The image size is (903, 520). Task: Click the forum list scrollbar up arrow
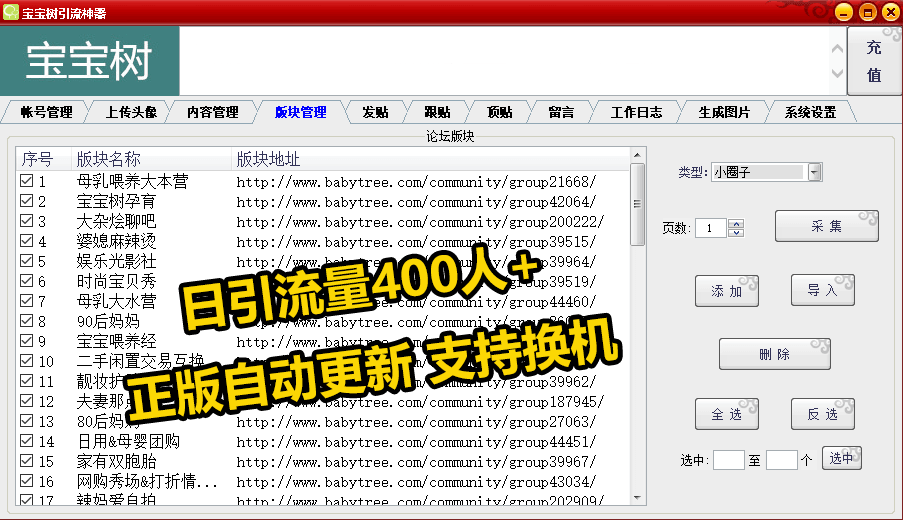(637, 155)
